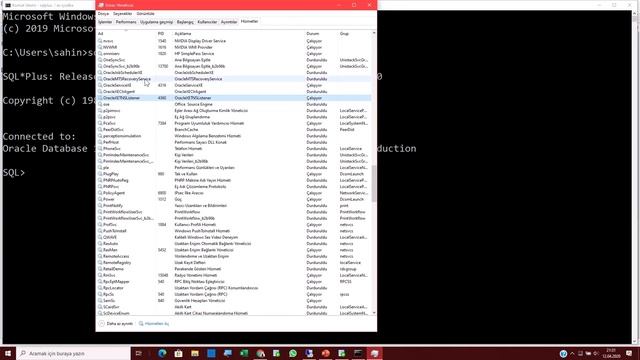640x360 pixels.
Task: Click the icon beside OracleXEClrAgent
Action: click(x=100, y=91)
